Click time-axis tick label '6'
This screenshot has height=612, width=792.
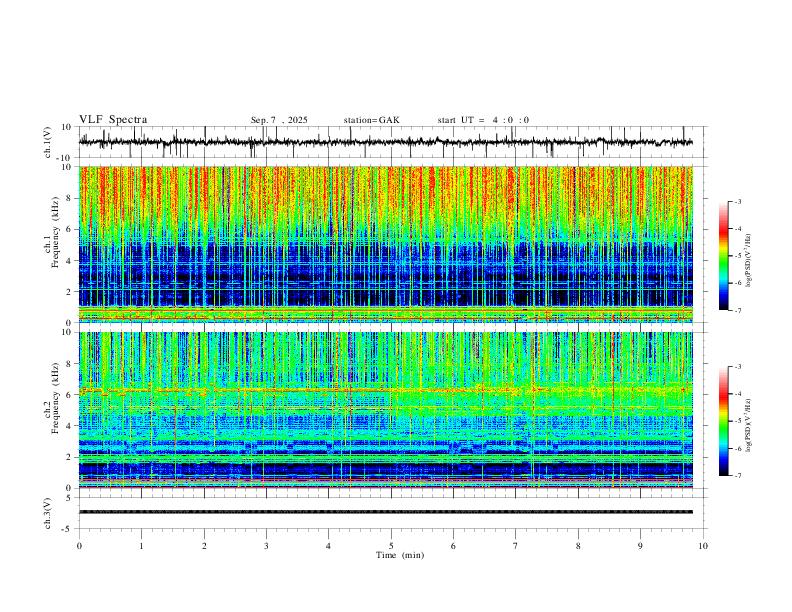click(x=453, y=546)
